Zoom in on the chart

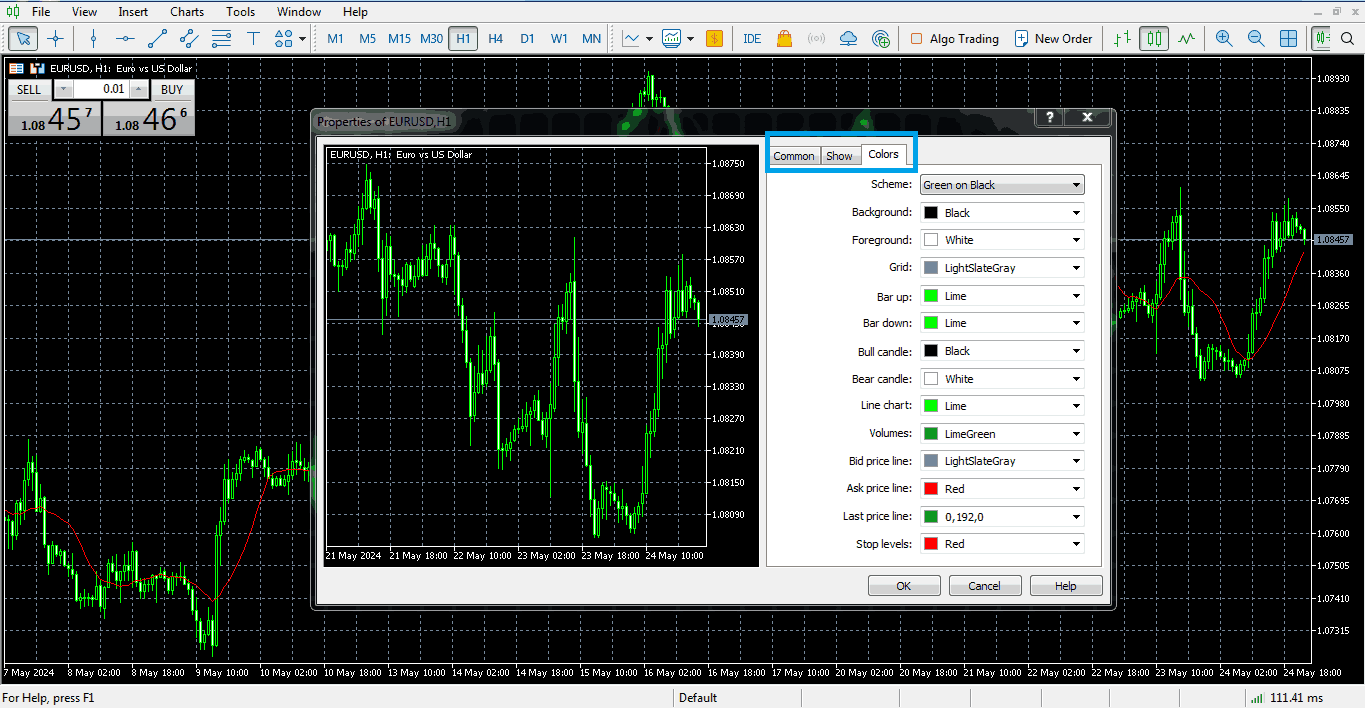1224,39
